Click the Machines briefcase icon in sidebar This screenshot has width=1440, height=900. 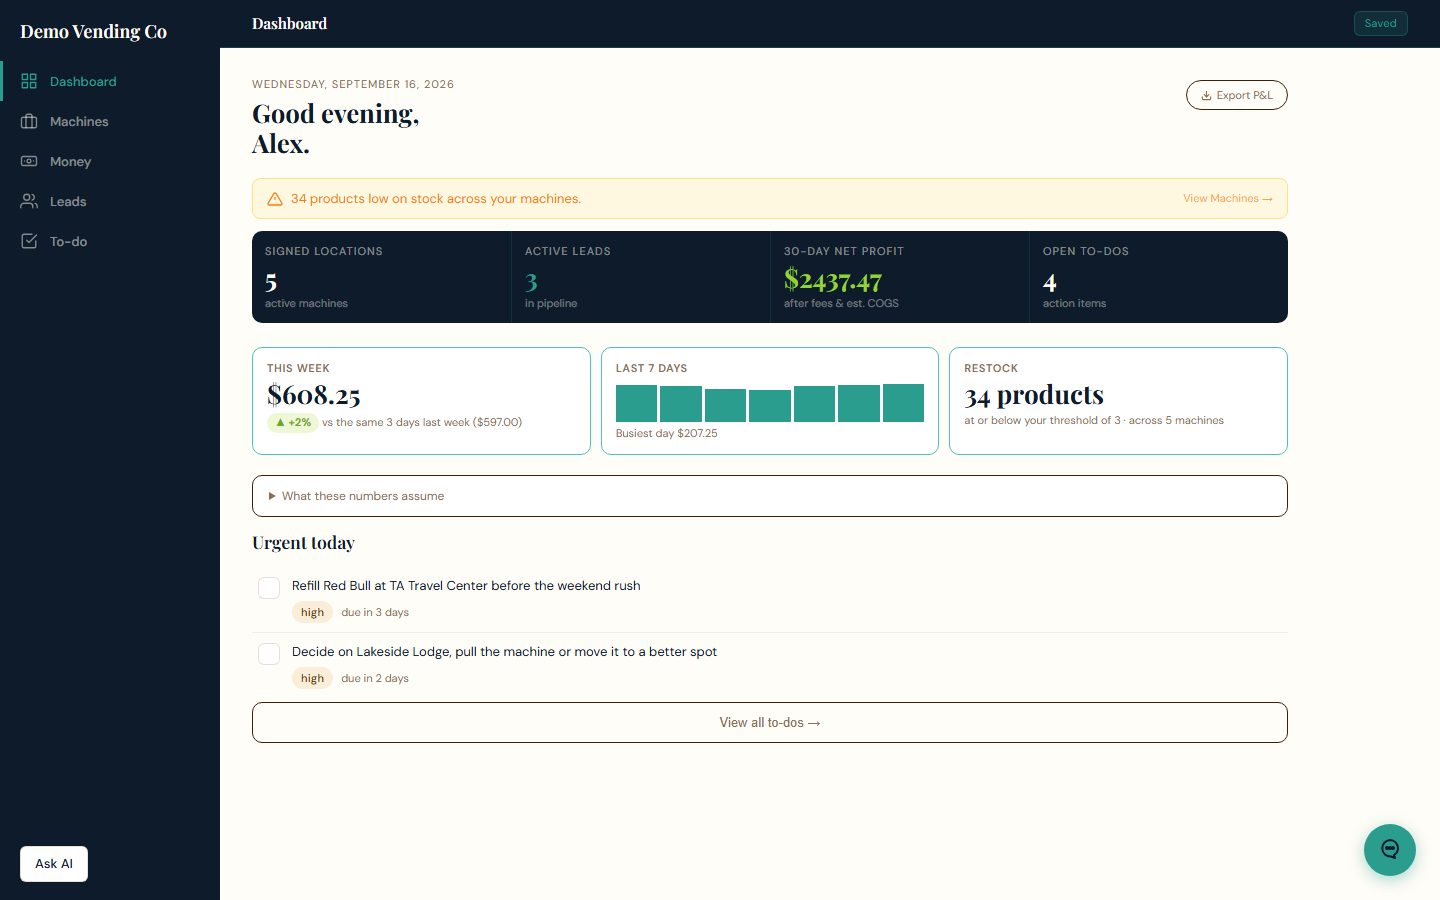coord(29,121)
